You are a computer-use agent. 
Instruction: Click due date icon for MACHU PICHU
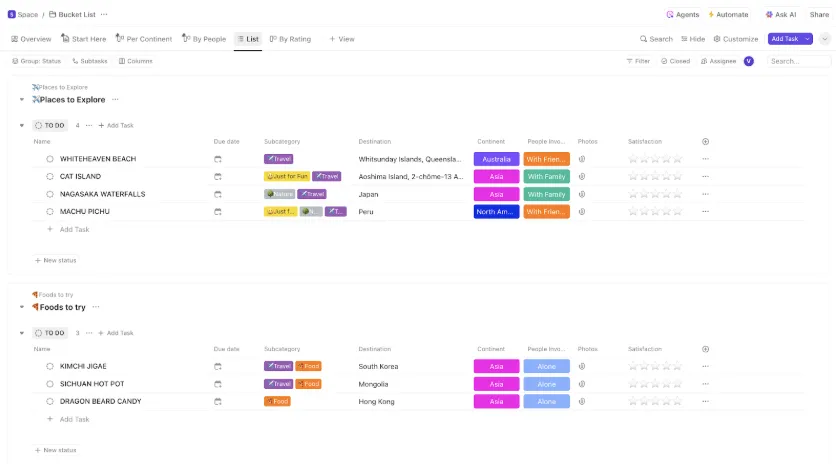[218, 212]
